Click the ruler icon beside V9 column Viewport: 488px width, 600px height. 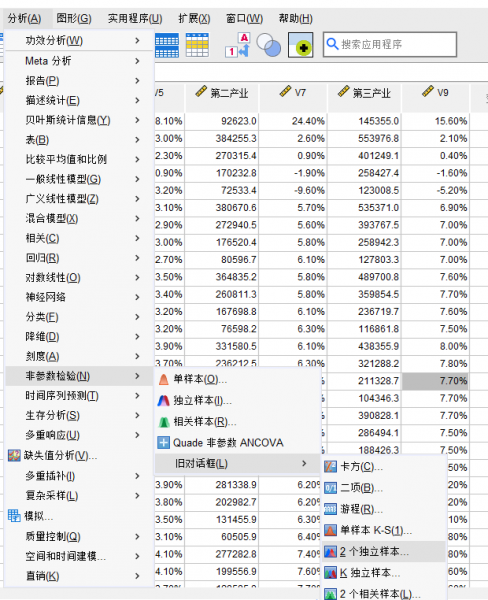(x=428, y=91)
